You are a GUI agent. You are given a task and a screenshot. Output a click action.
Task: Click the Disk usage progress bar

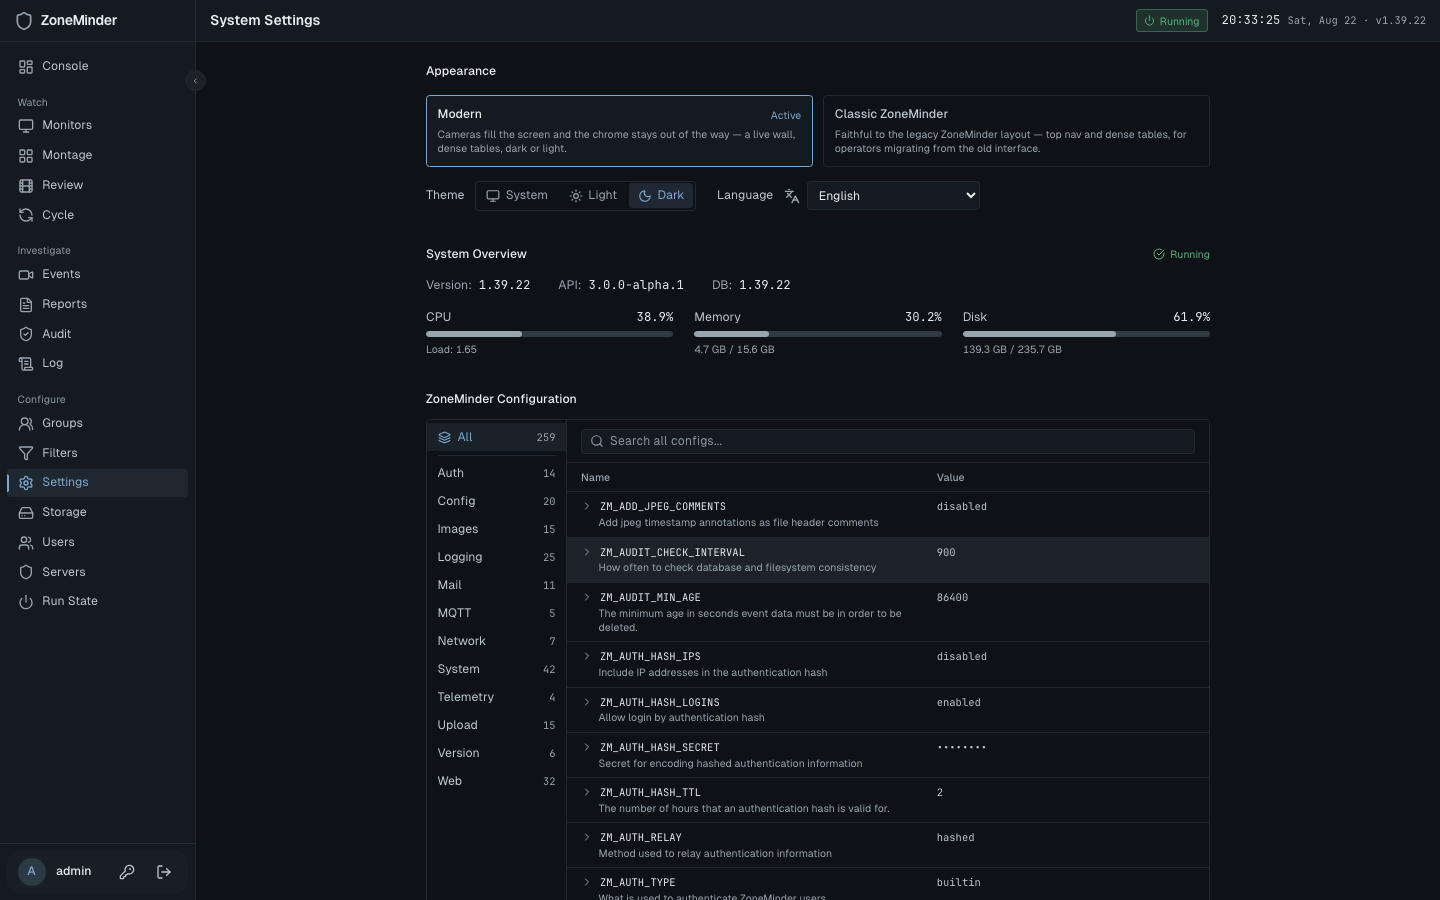point(1086,334)
